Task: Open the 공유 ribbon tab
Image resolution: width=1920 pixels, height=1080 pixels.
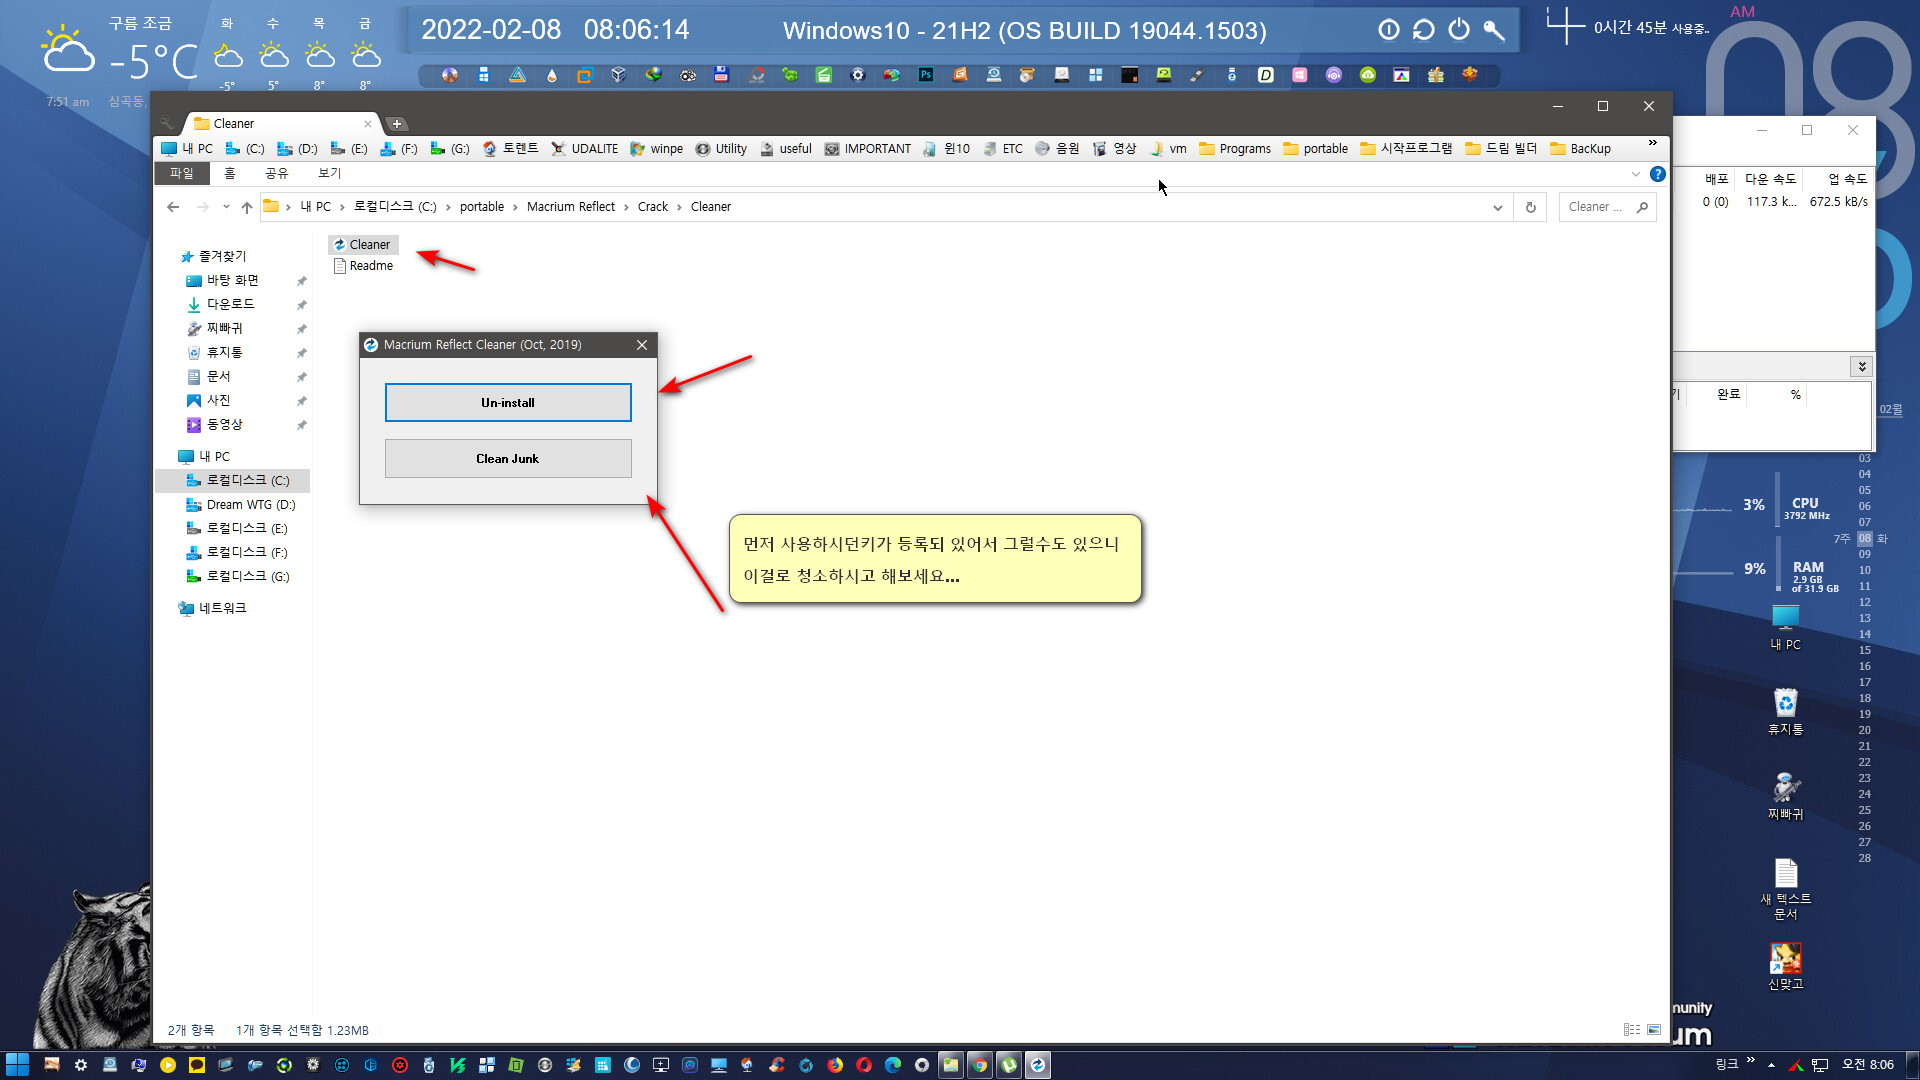Action: (x=276, y=173)
